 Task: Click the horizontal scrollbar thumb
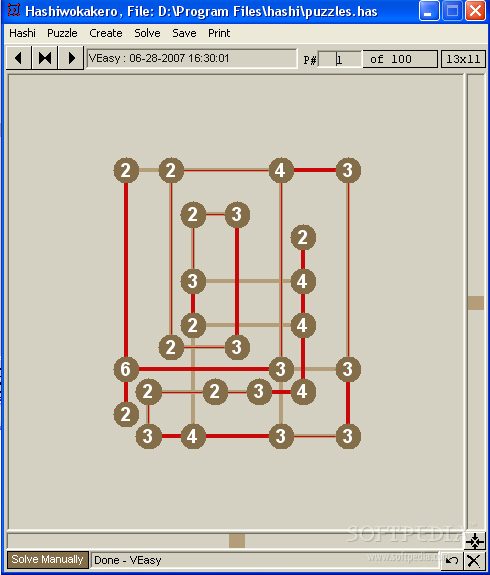[x=237, y=541]
